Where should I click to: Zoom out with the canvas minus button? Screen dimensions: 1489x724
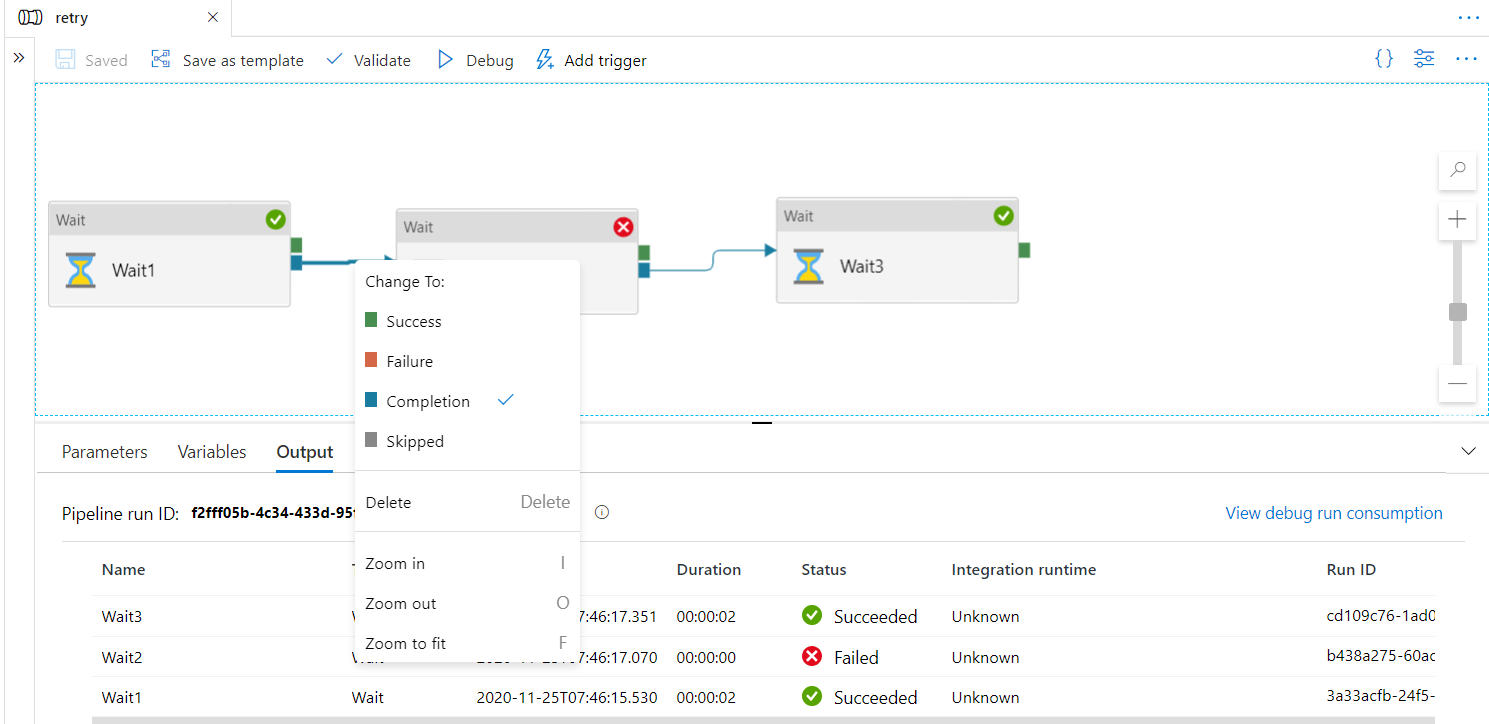point(1457,383)
